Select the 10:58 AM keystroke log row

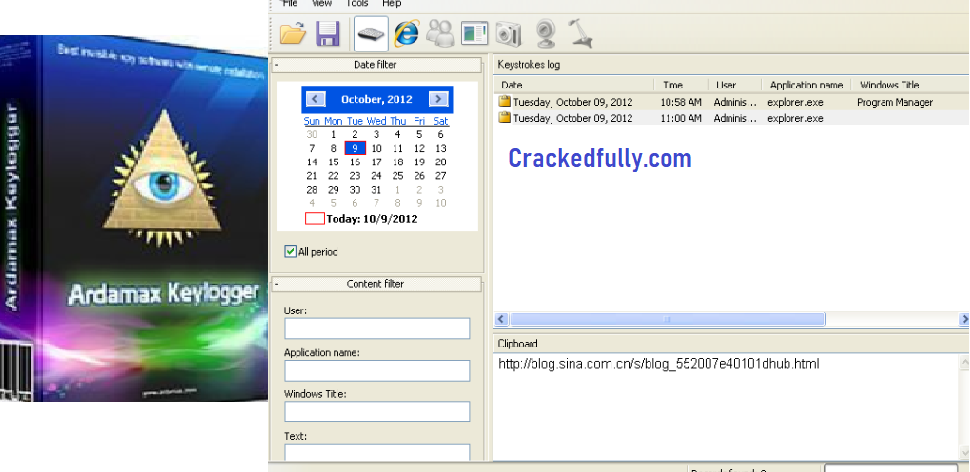pyautogui.click(x=731, y=102)
